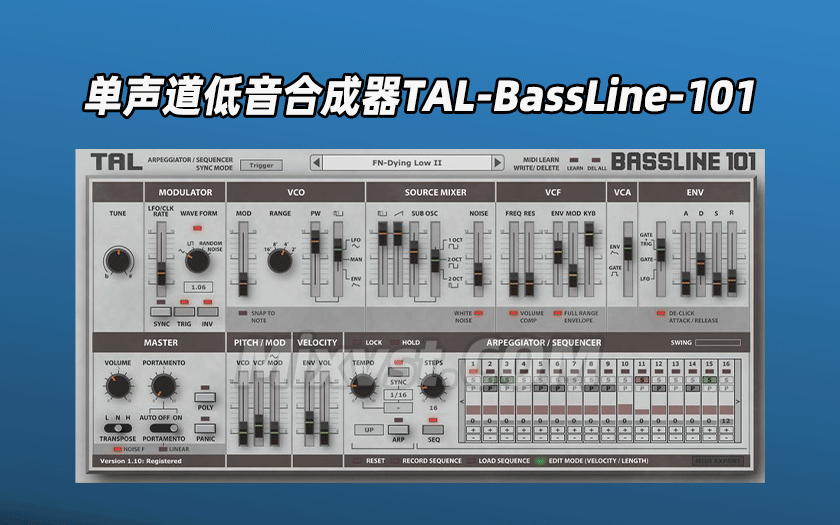Toggle the tempo SYNC button above 1/16
This screenshot has width=840, height=525.
point(398,372)
